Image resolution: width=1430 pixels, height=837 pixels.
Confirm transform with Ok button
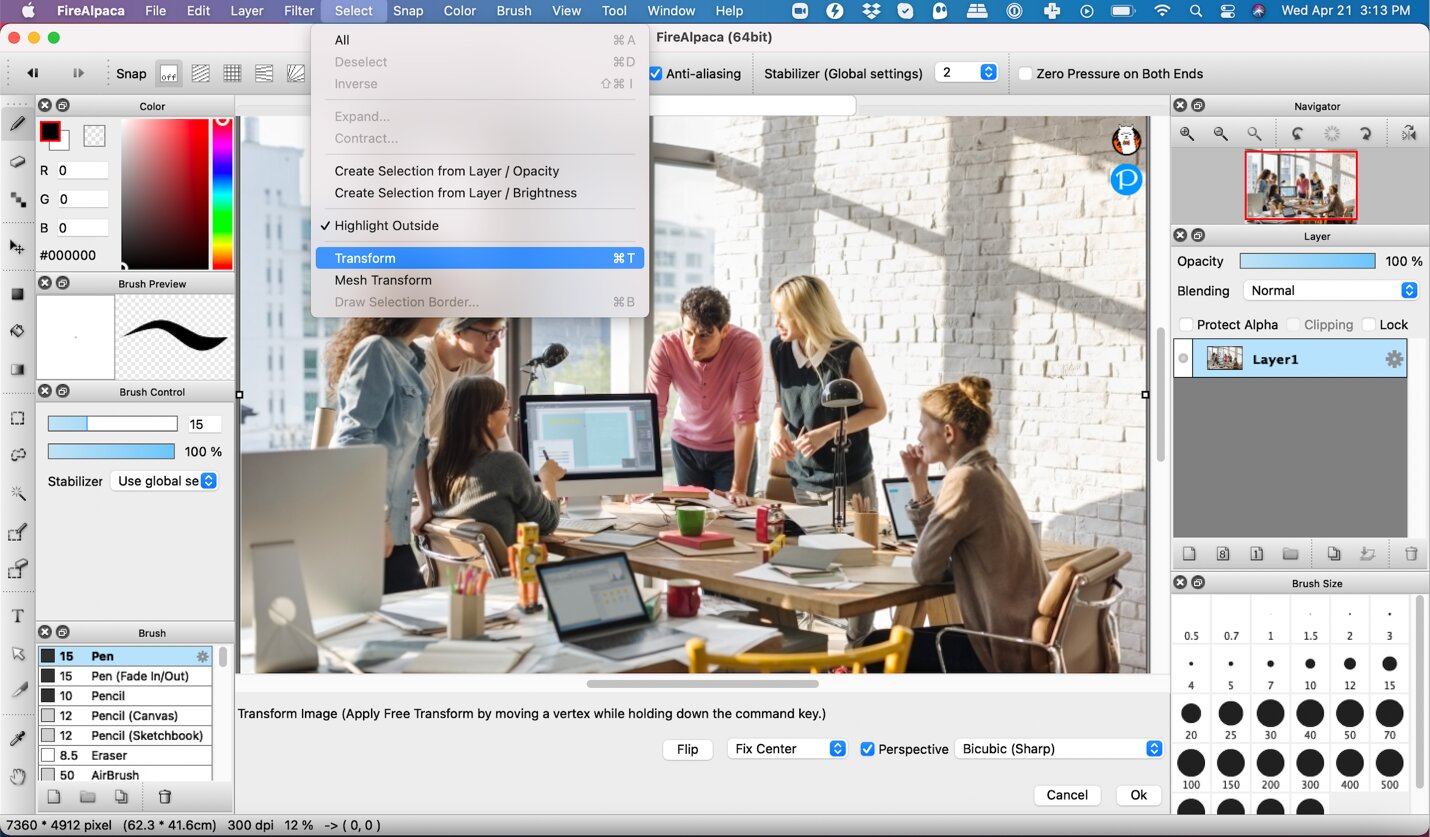click(1138, 795)
